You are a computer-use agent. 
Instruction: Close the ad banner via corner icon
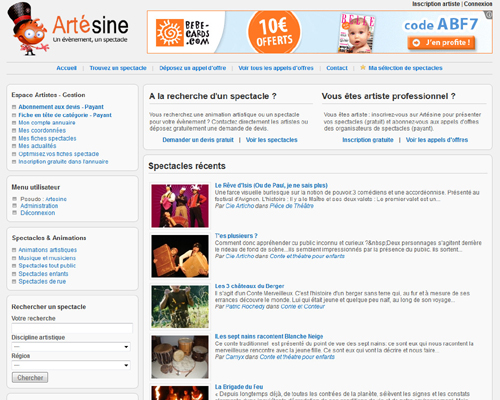[x=489, y=15]
